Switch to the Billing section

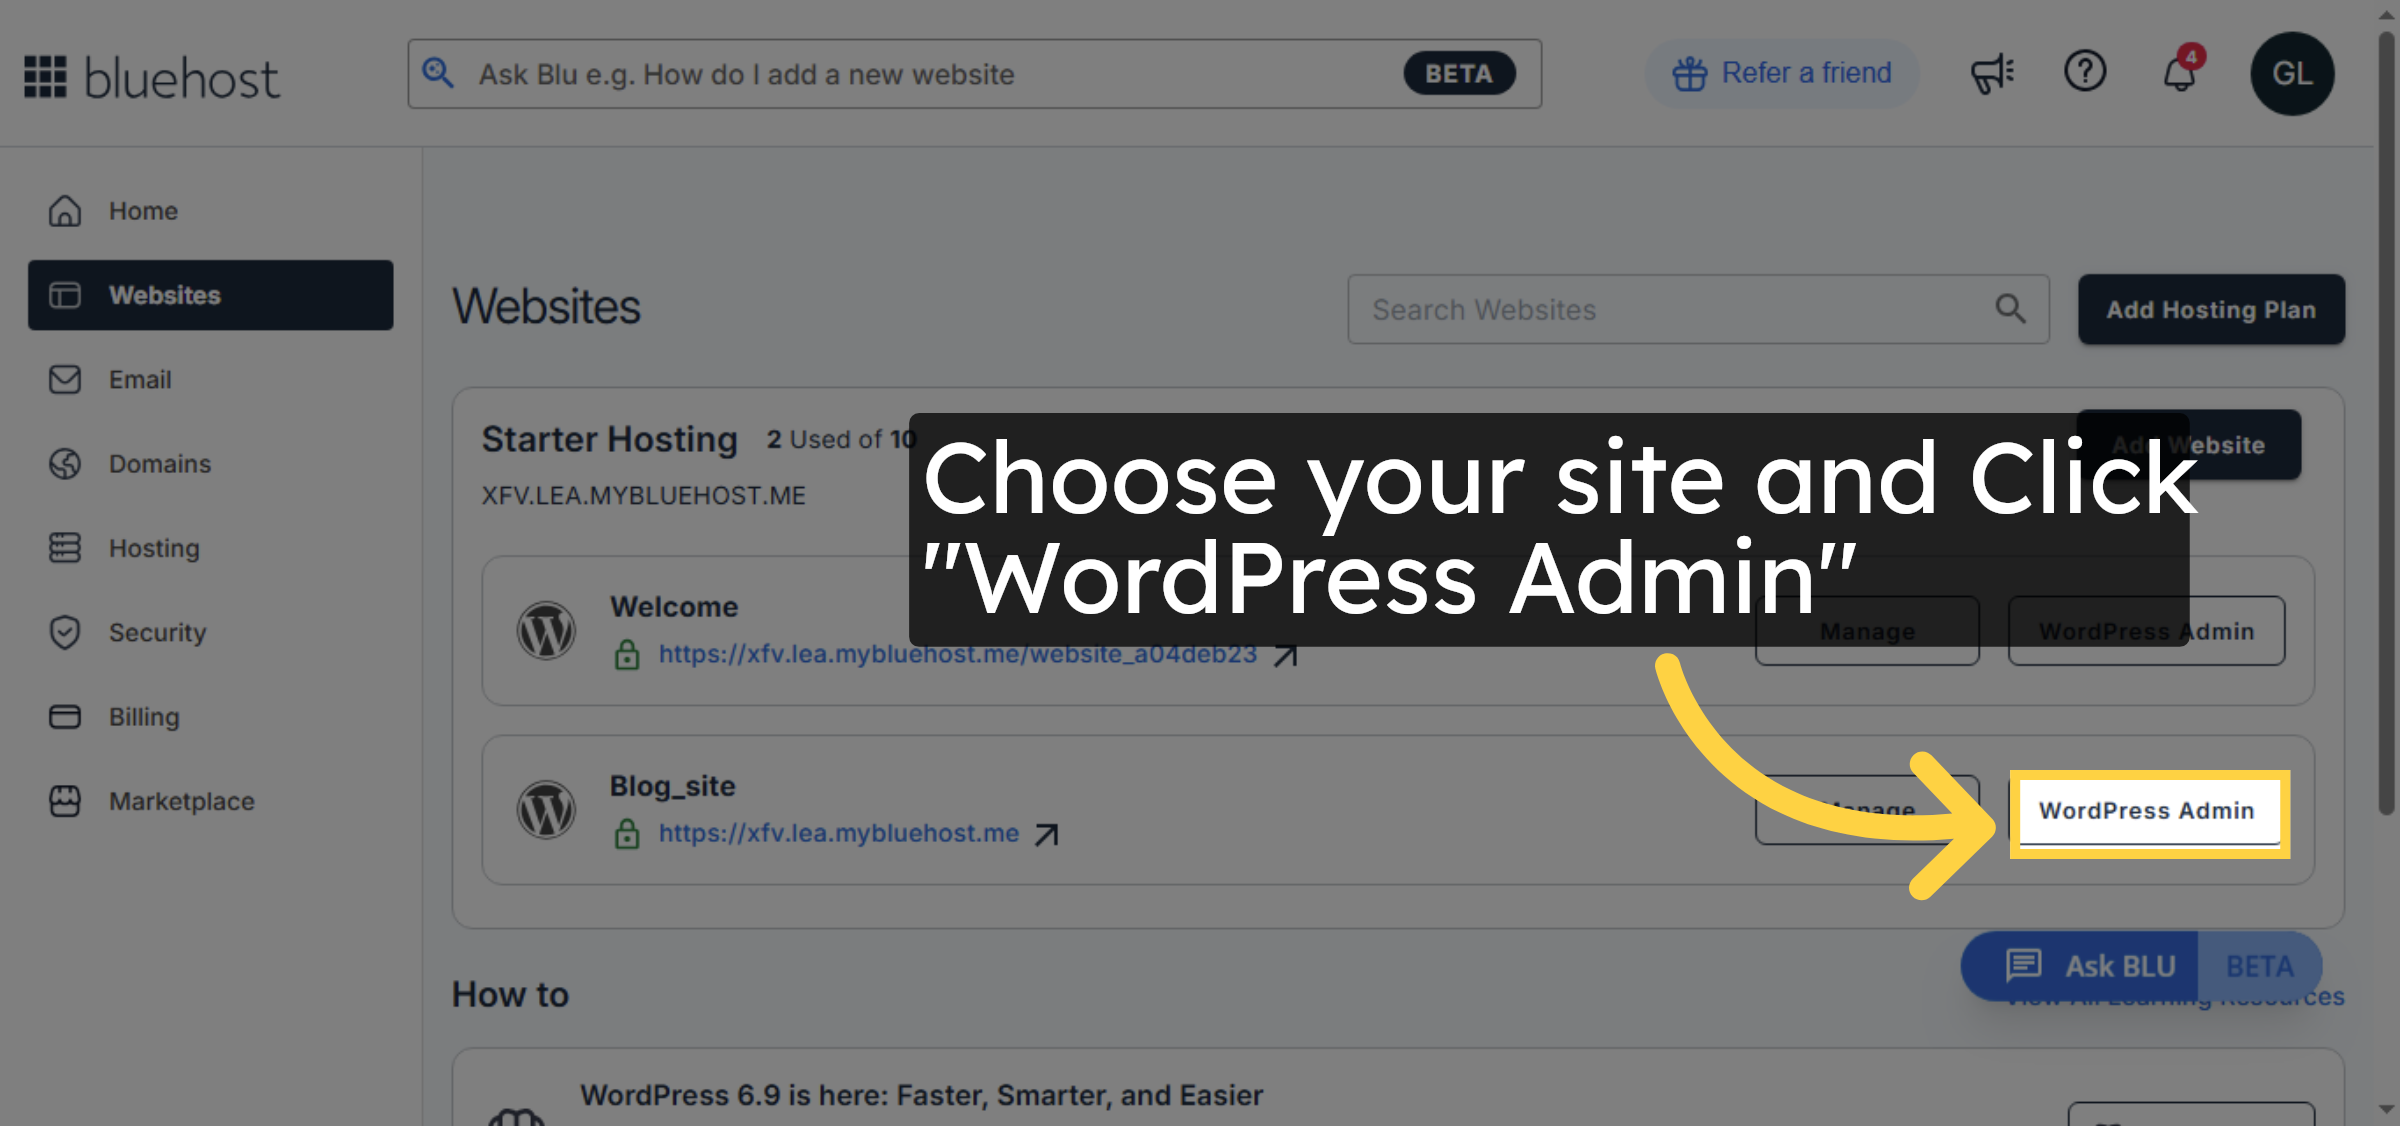point(145,716)
